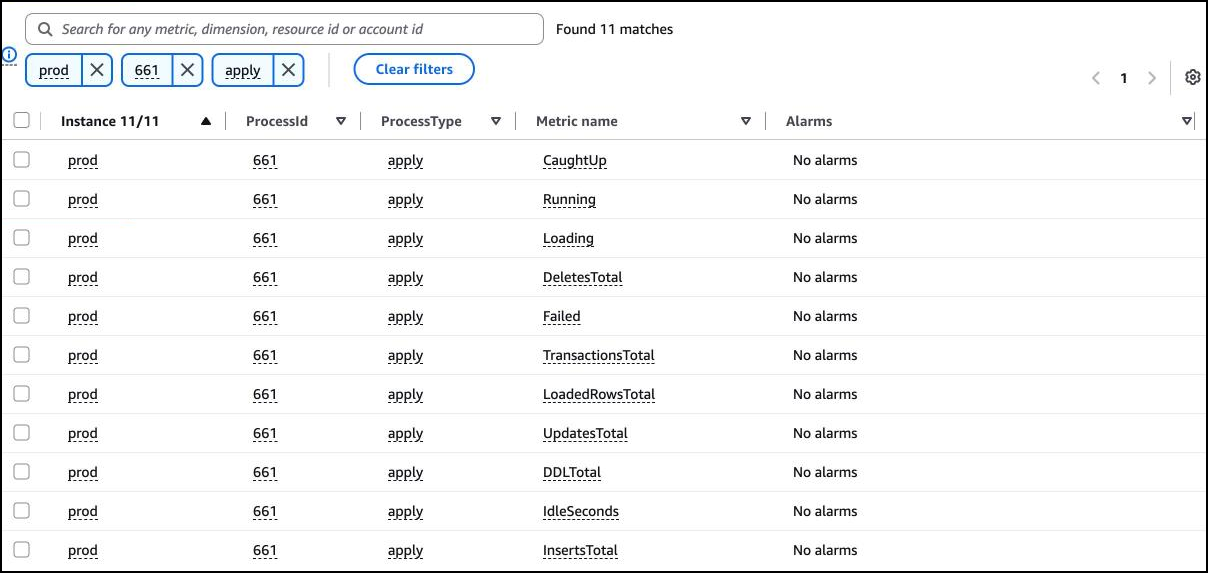Click the ProcessType column header label
The image size is (1208, 573).
tap(421, 121)
